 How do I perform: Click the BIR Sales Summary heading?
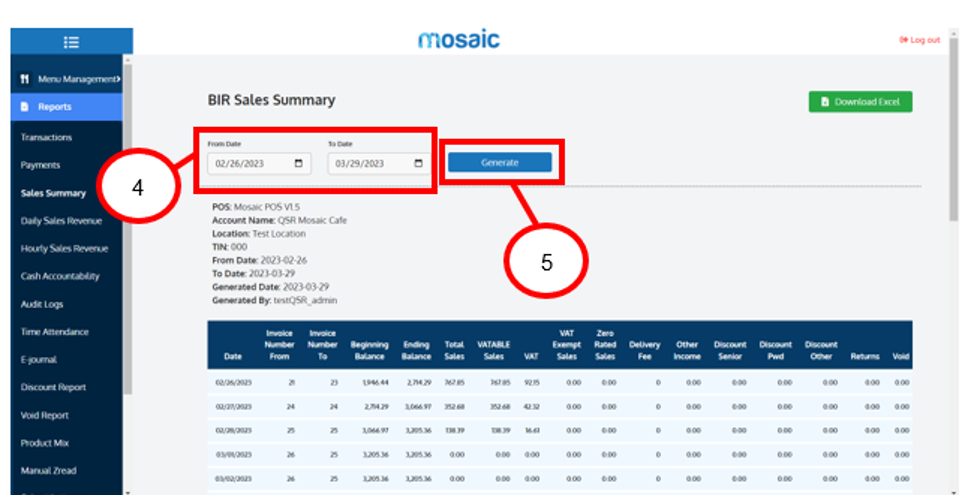tap(272, 100)
